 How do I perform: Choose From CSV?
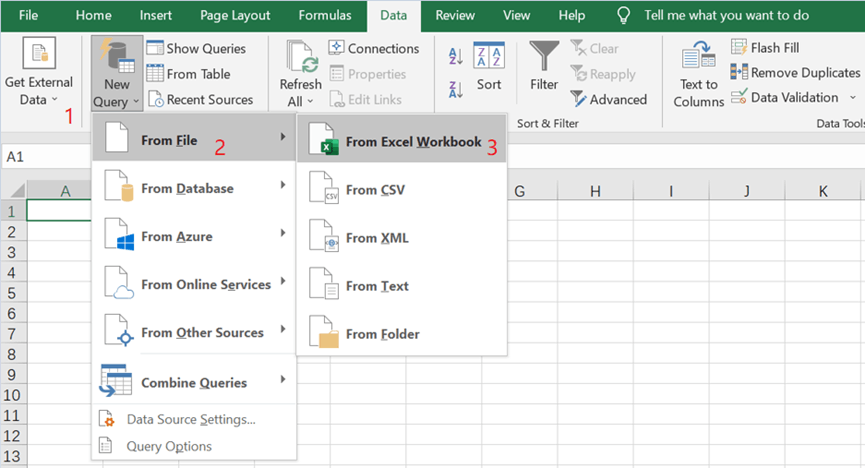click(402, 189)
